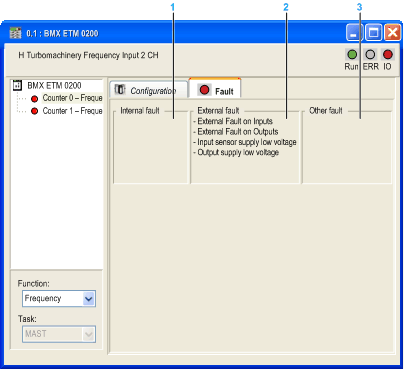Select Counter 1 – Freque tree item
Image resolution: width=404 pixels, height=369 pixels.
72,111
